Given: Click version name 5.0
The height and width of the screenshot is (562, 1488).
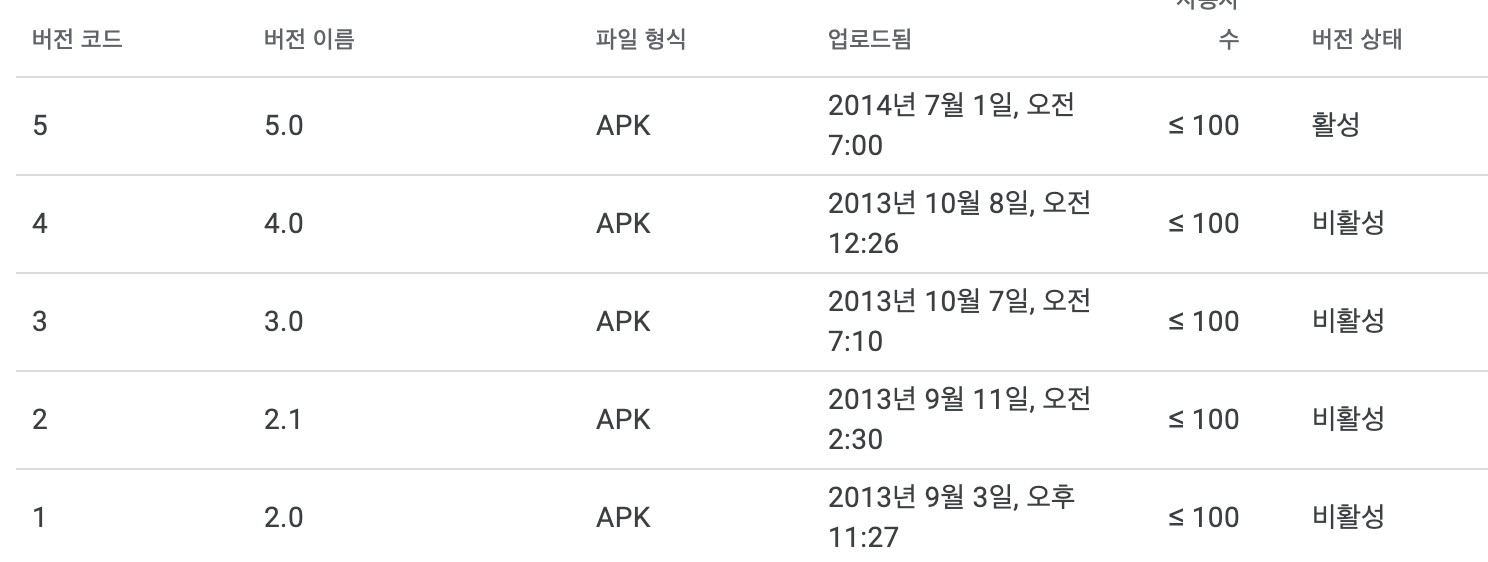Looking at the screenshot, I should (x=283, y=126).
